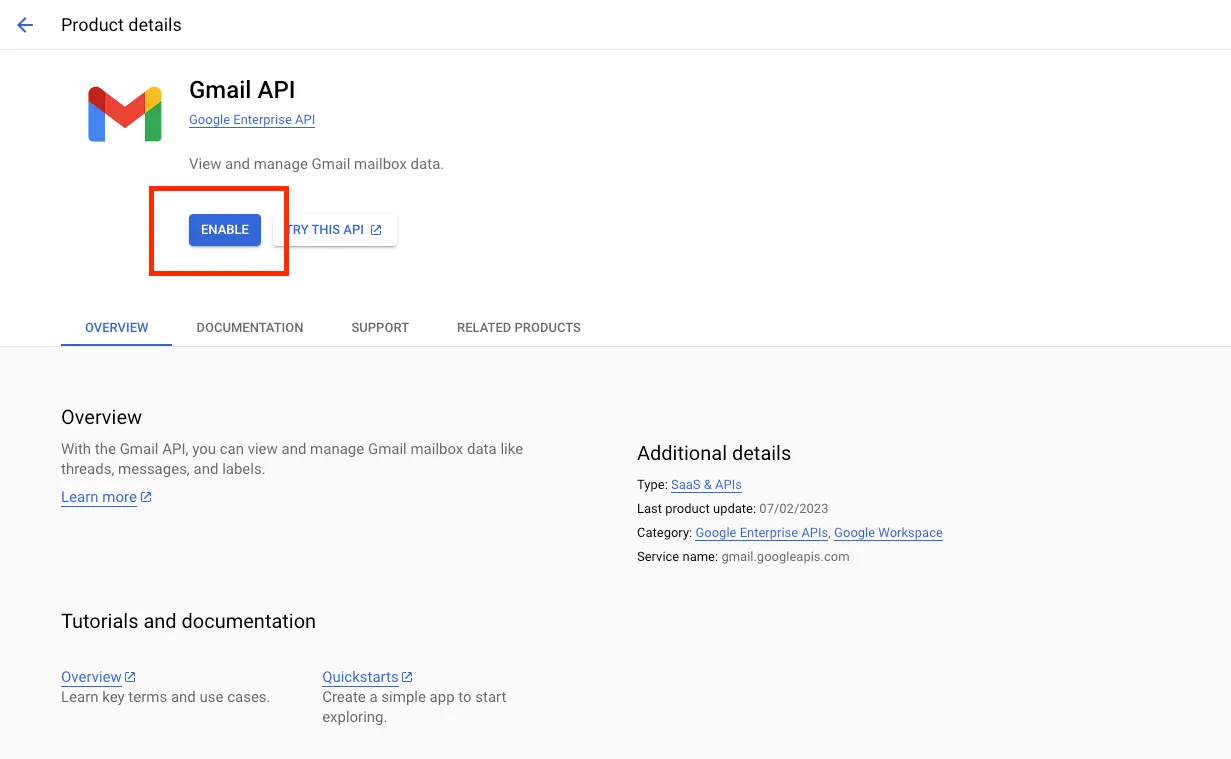The height and width of the screenshot is (759, 1231).
Task: Open the Try This API button
Action: (335, 230)
